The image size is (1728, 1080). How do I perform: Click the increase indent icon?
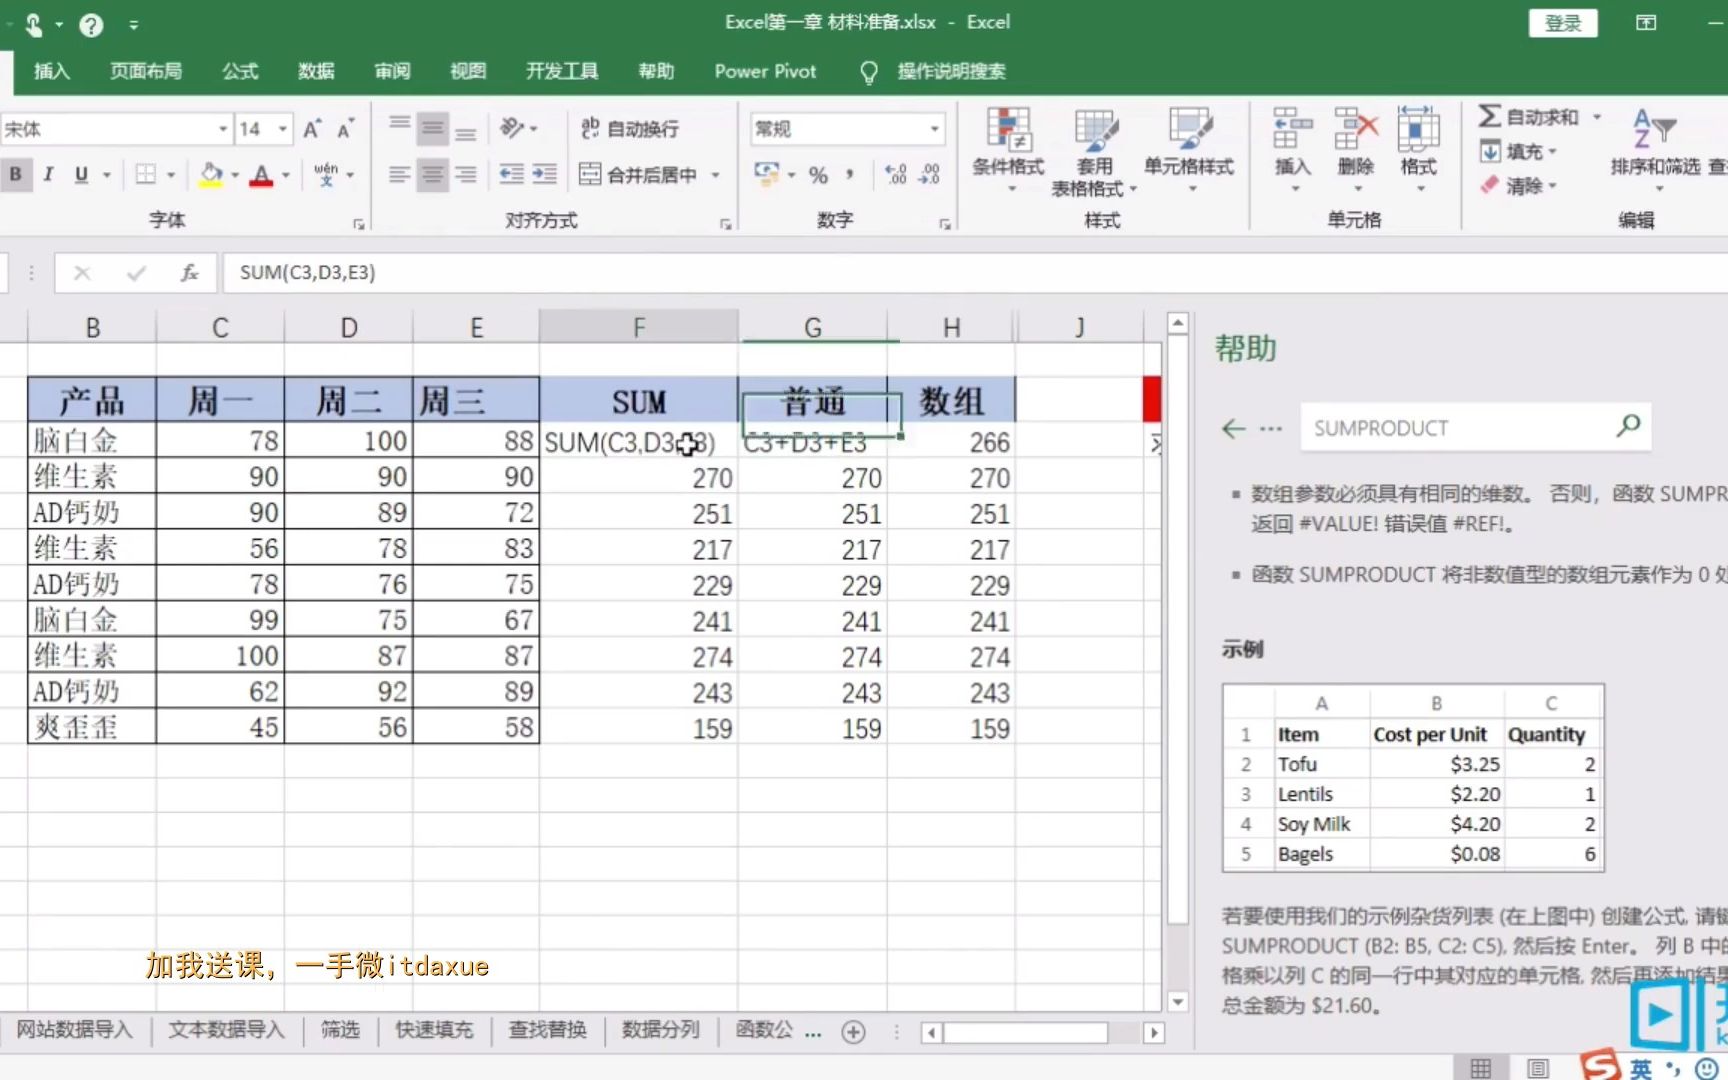click(544, 175)
